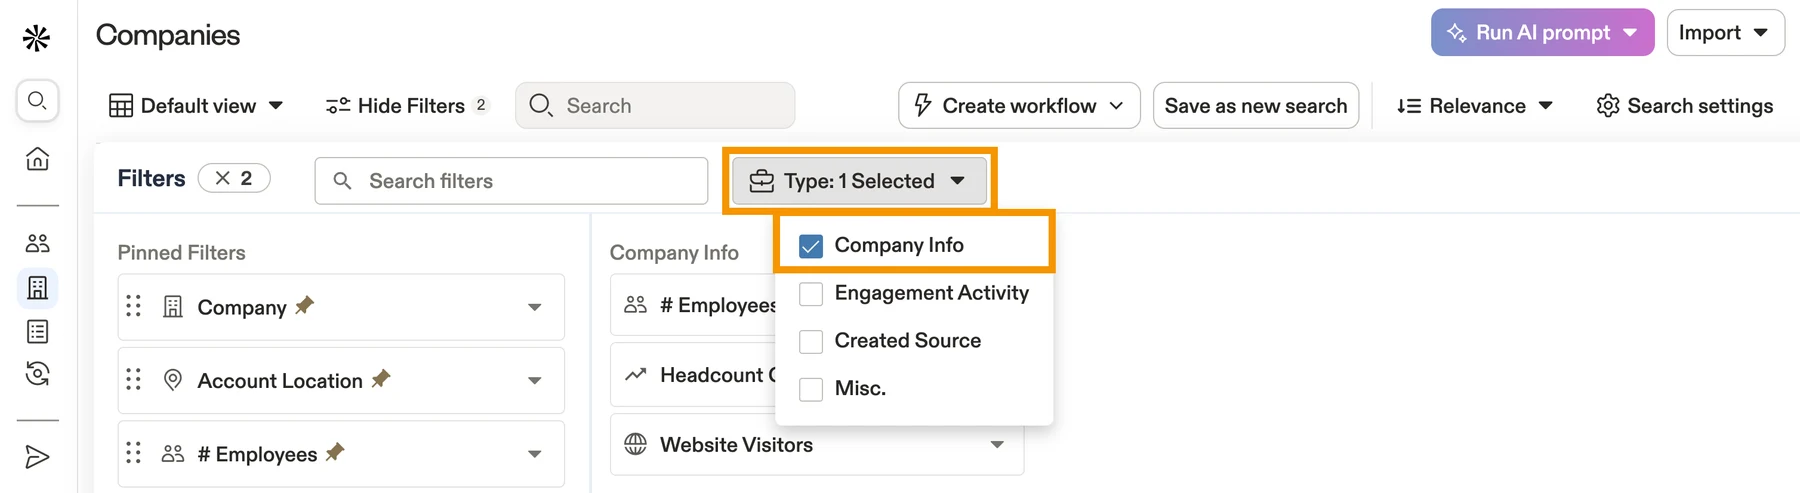Open the Type: 1 Selected dropdown
1800x493 pixels.
[x=859, y=181]
